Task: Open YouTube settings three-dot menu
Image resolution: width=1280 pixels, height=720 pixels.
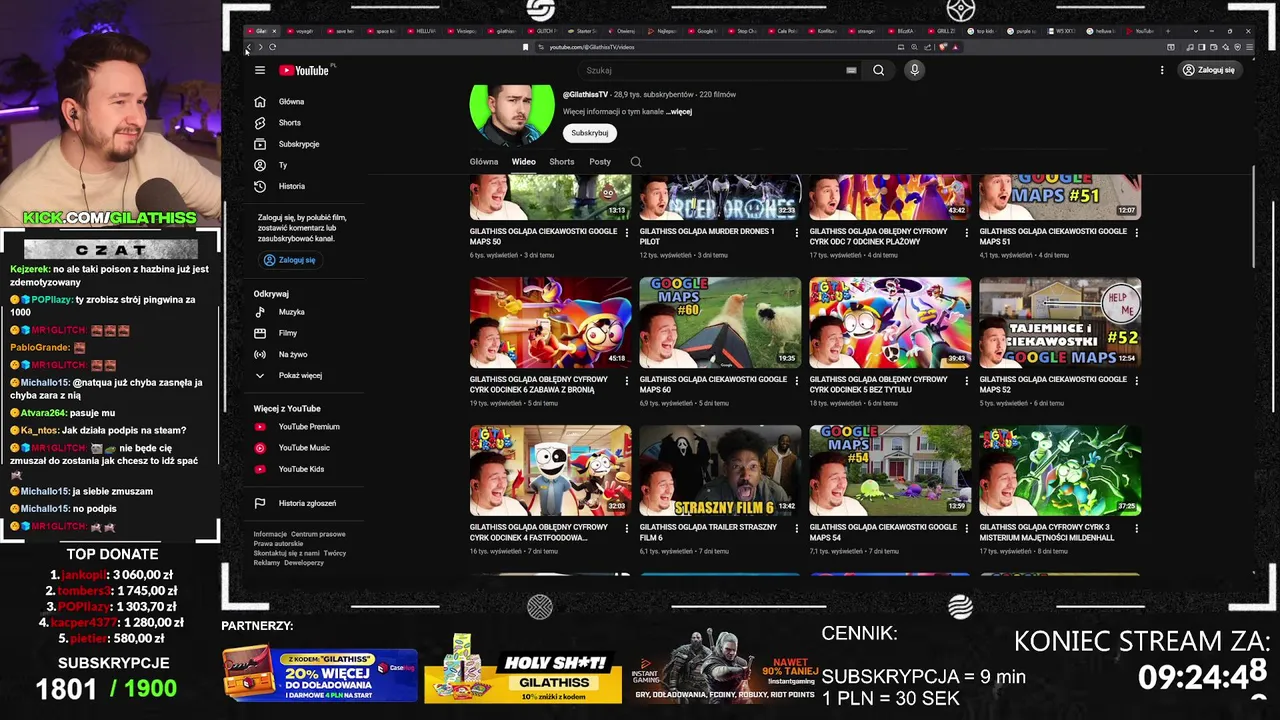Action: (1162, 70)
